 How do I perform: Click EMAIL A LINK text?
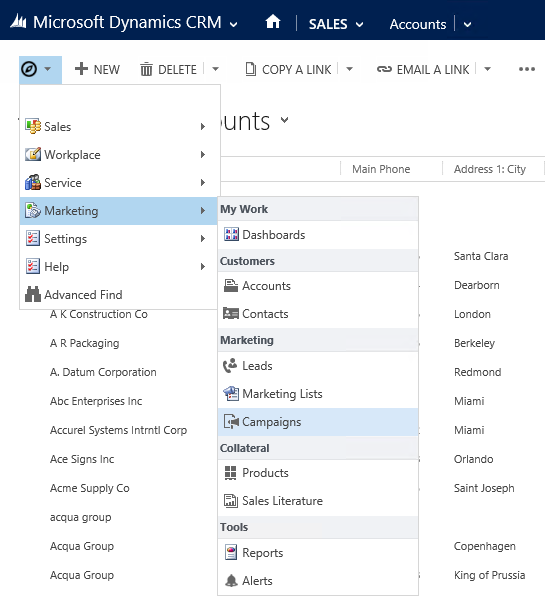(433, 70)
